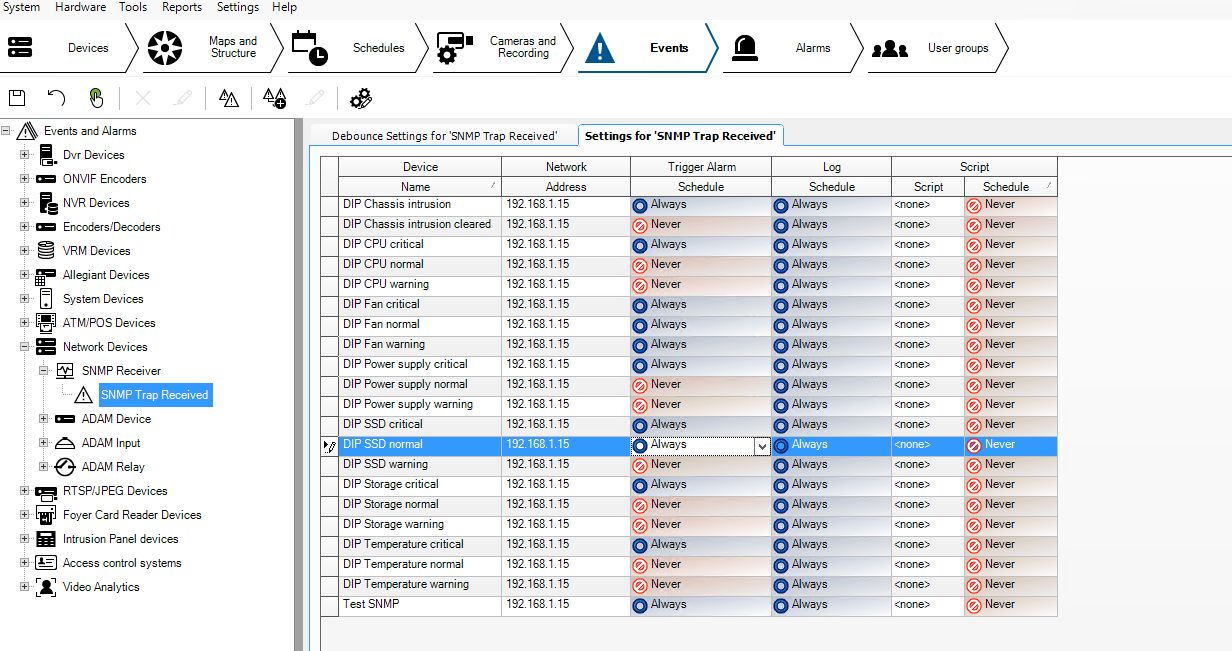Select the SNMP Trap Received tree item

tap(154, 395)
